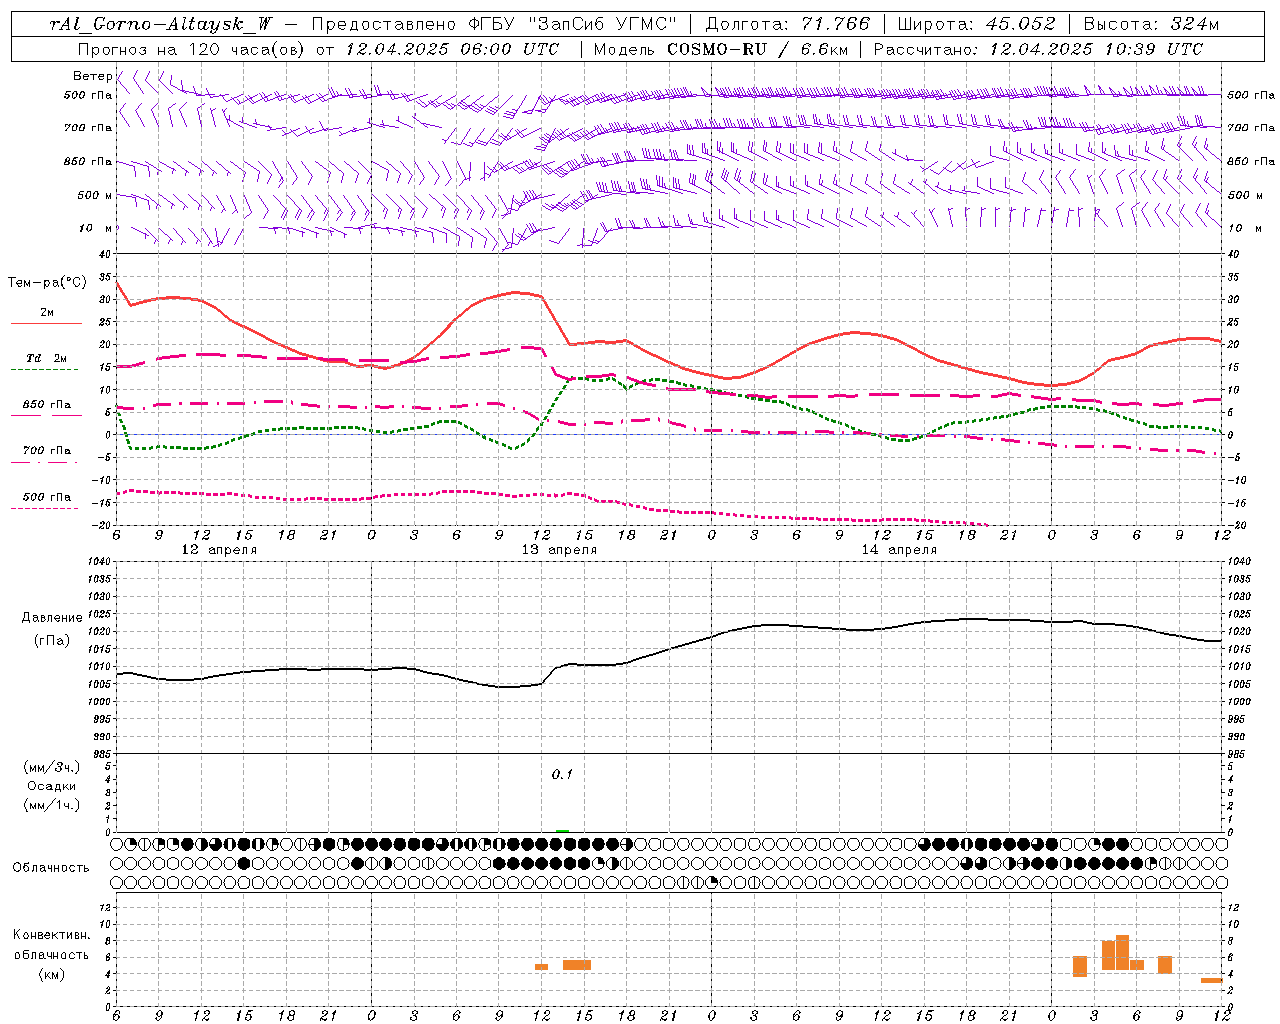Image resolution: width=1280 pixels, height=1024 pixels.
Task: Click the Осадки precipitation label
Action: click(52, 786)
